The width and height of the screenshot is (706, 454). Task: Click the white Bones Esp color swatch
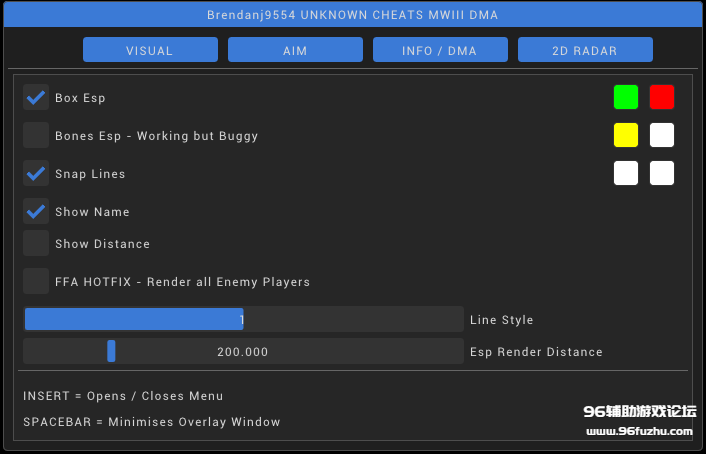coord(662,135)
